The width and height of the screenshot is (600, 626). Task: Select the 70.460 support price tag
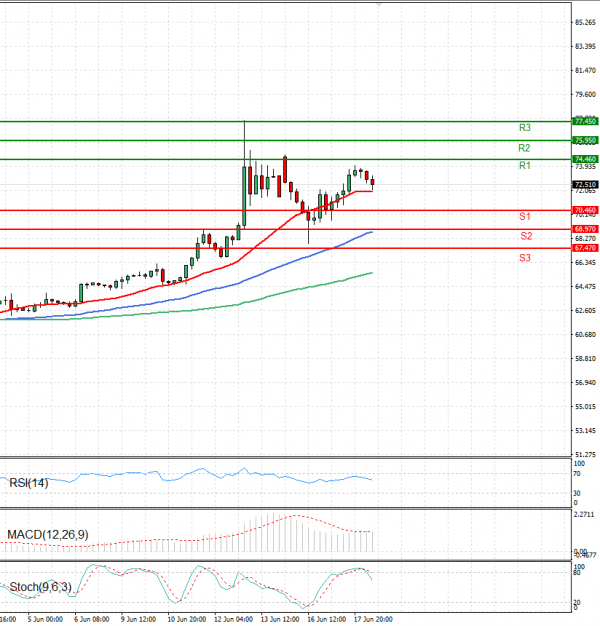[x=585, y=210]
